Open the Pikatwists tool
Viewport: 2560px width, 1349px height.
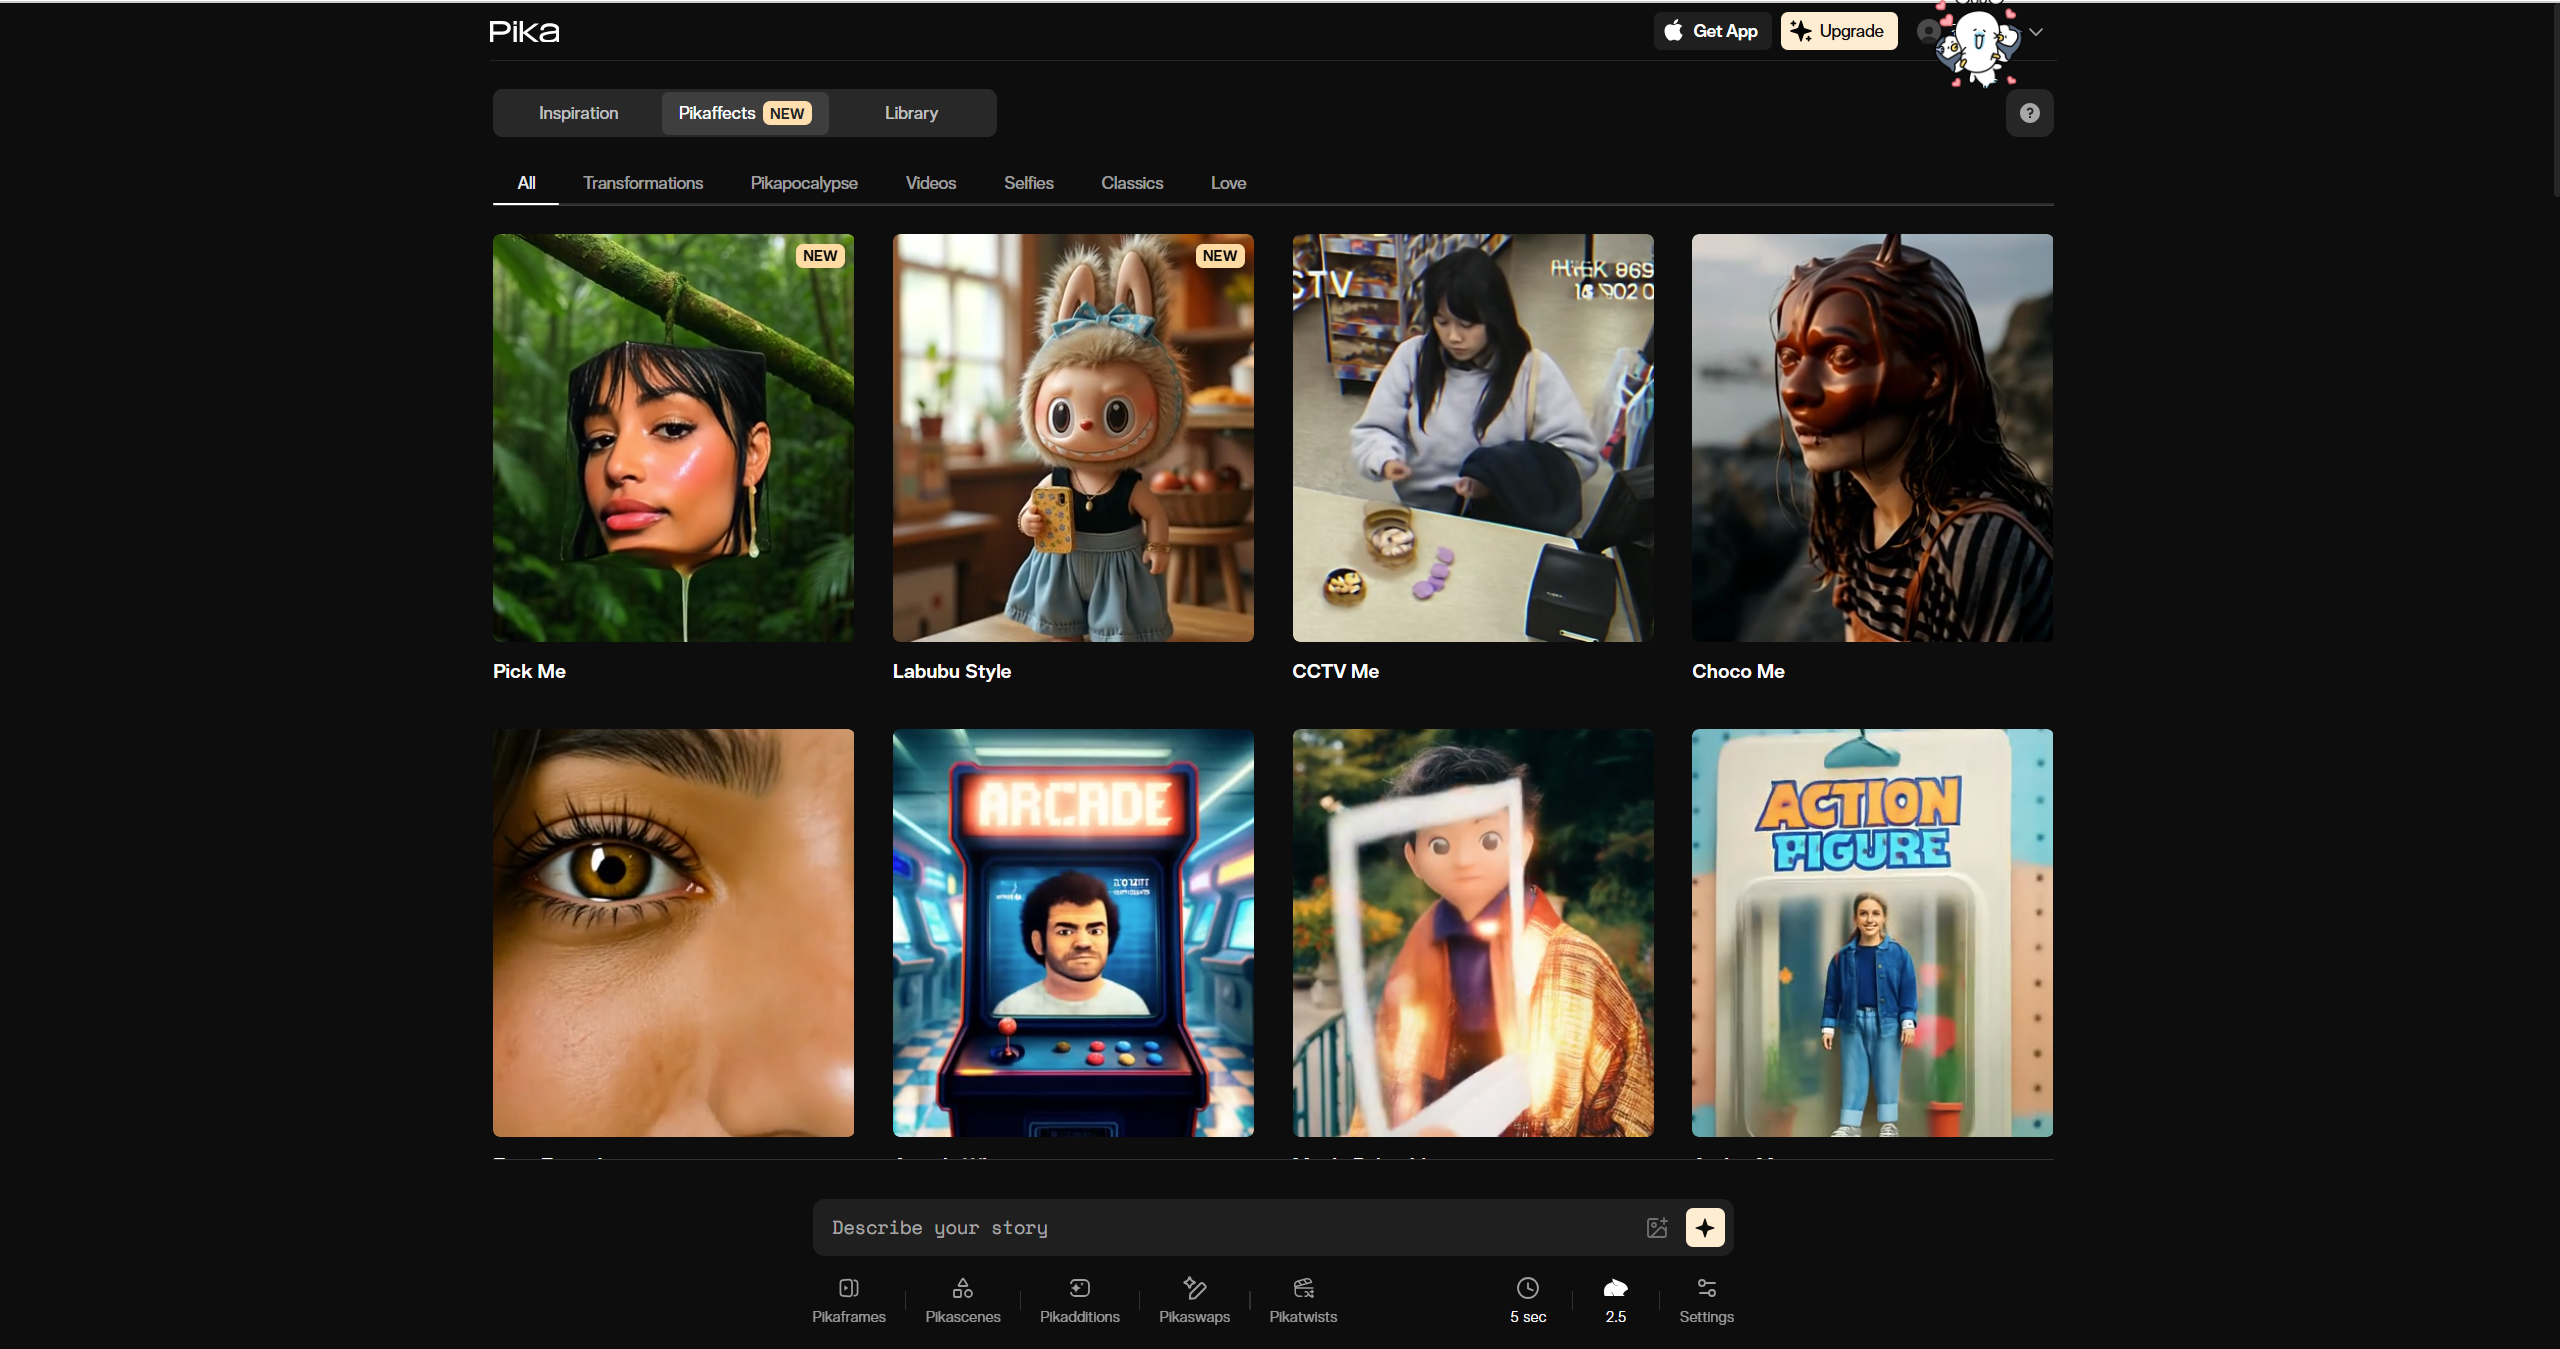coord(1302,1300)
